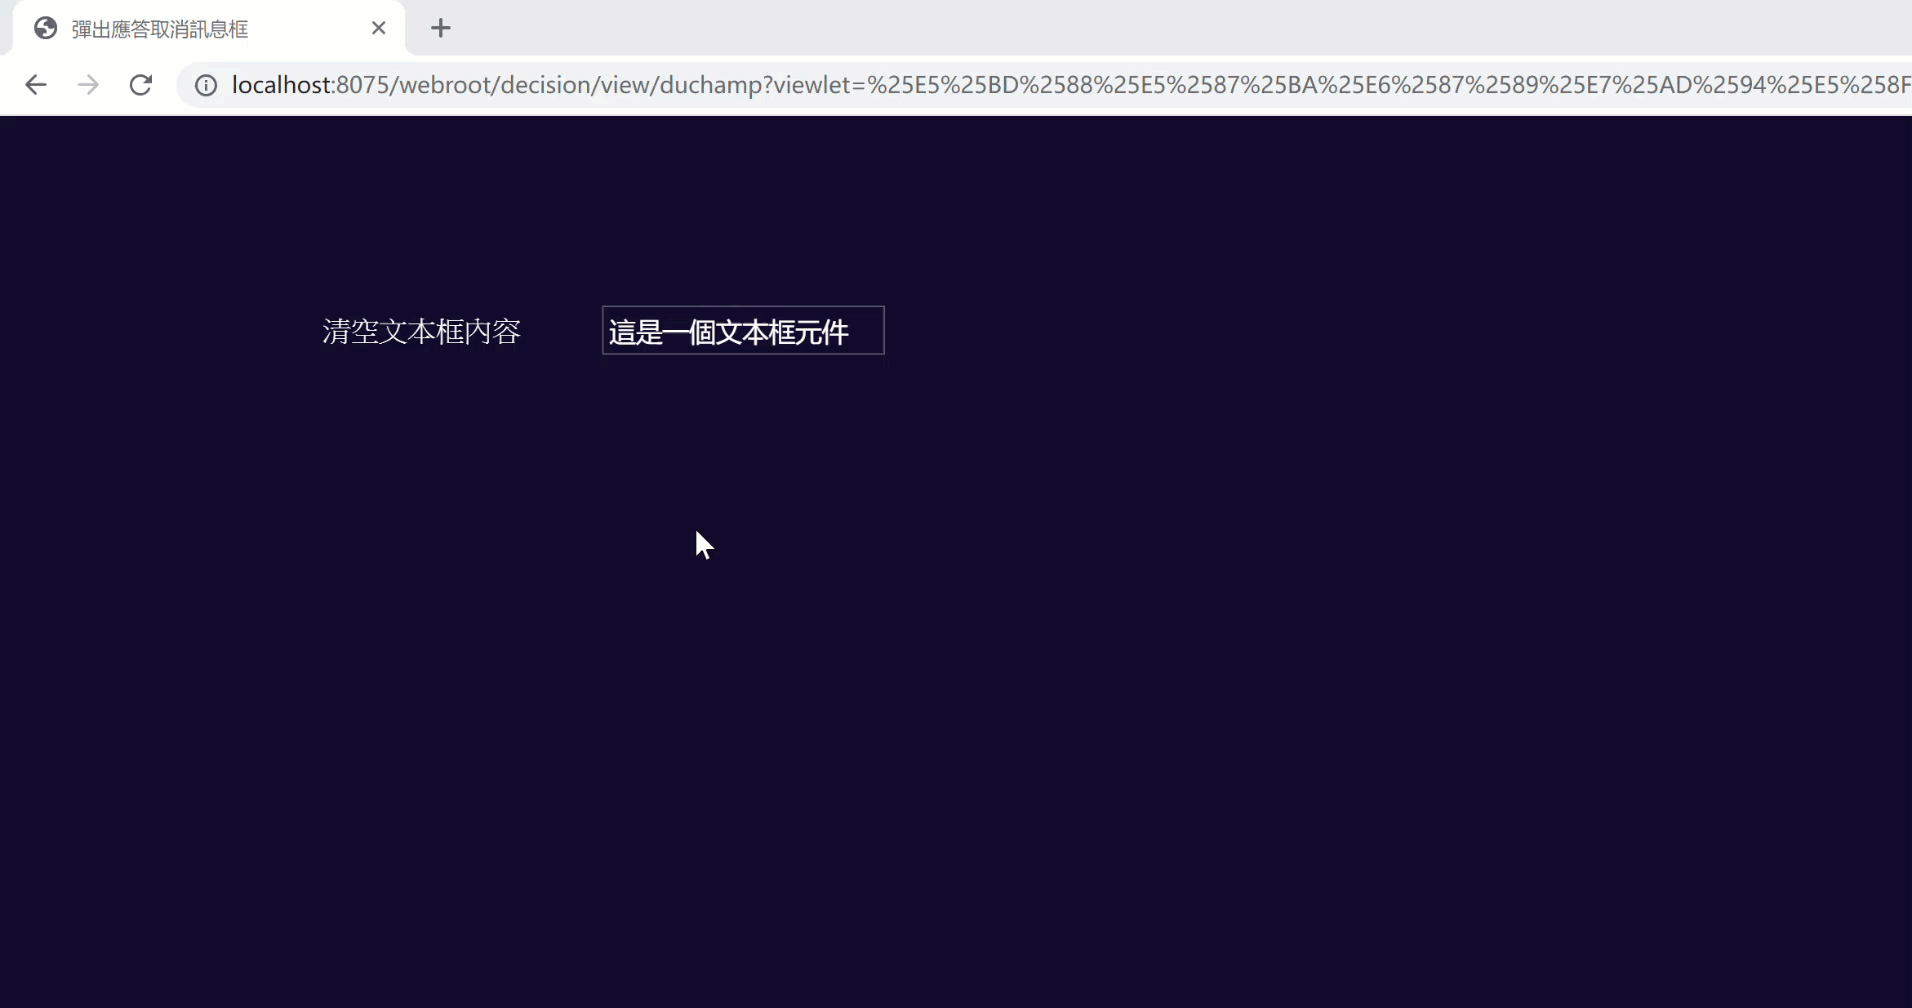The width and height of the screenshot is (1912, 1008).
Task: Click 清空文本框内容 to clear the textbox
Action: [420, 331]
